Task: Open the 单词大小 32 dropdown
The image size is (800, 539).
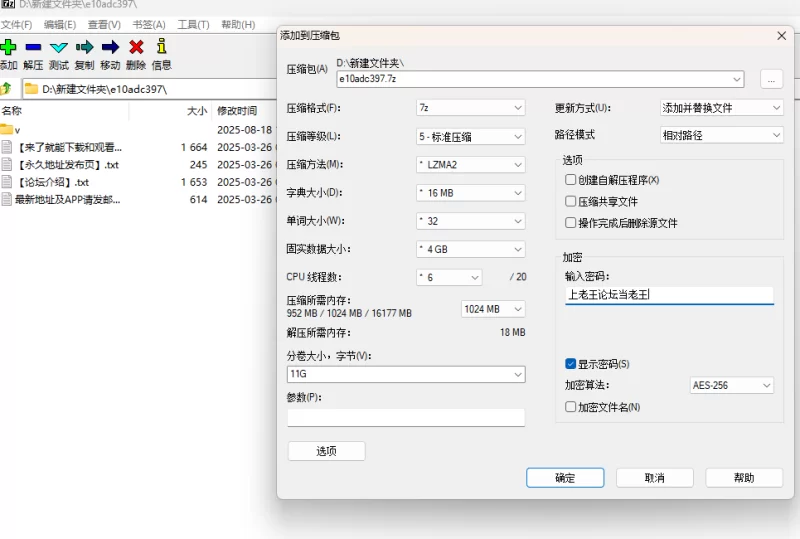Action: tap(470, 220)
